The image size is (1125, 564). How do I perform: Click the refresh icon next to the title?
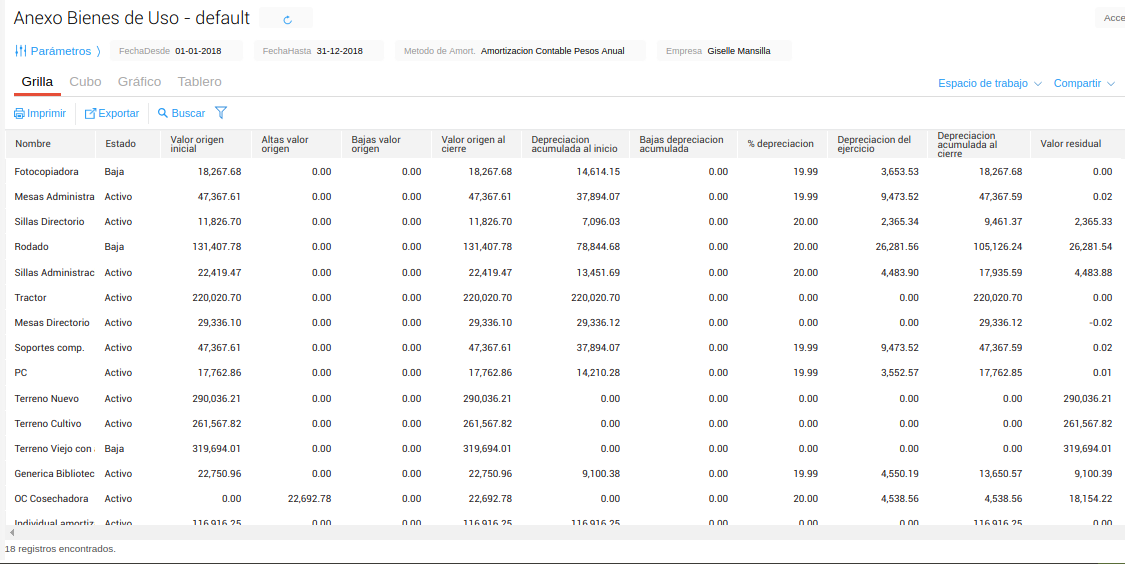pyautogui.click(x=288, y=19)
